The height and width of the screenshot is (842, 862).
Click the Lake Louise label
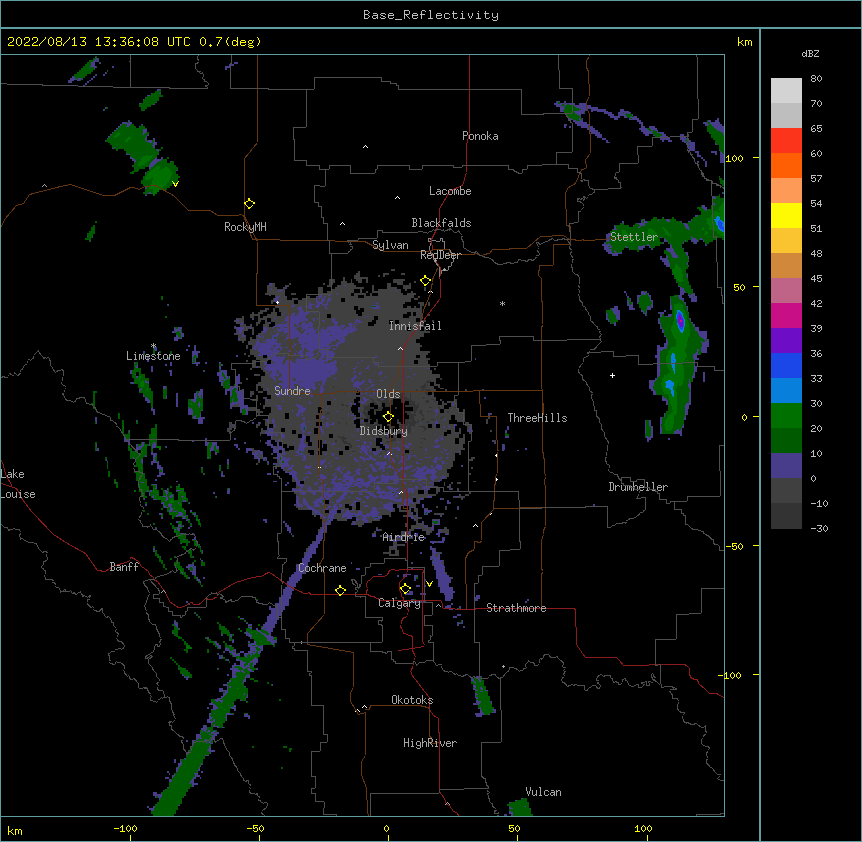[x=18, y=484]
